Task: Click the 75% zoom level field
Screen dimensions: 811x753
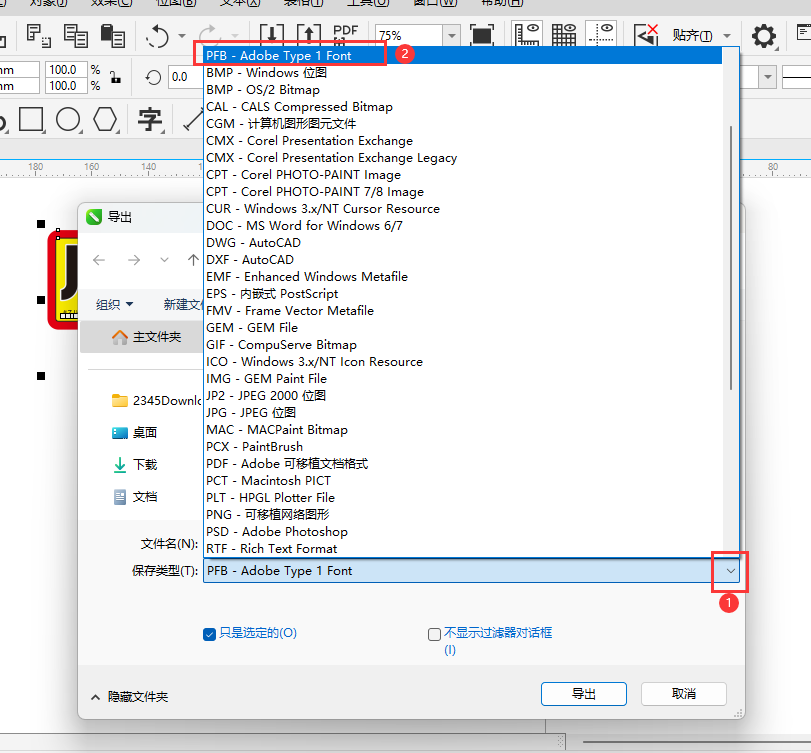Action: tap(409, 36)
